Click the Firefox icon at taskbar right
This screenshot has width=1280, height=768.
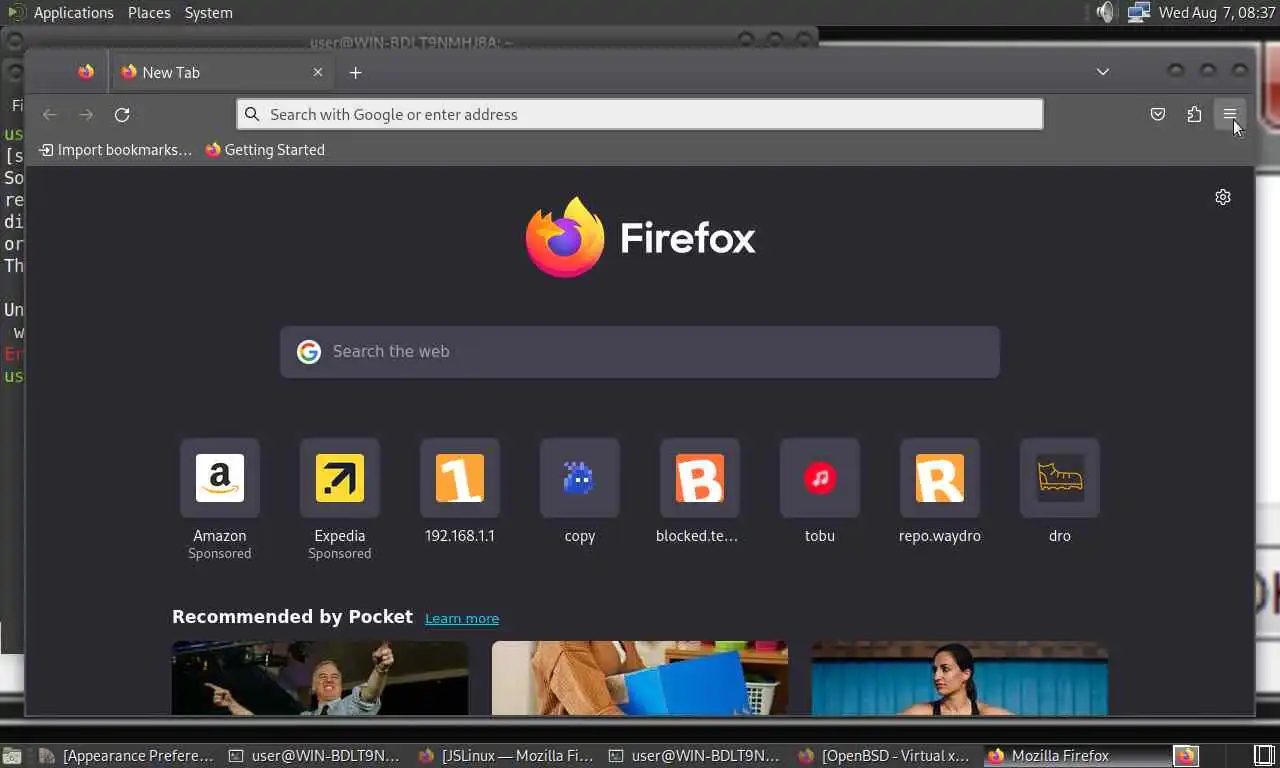pos(1186,756)
